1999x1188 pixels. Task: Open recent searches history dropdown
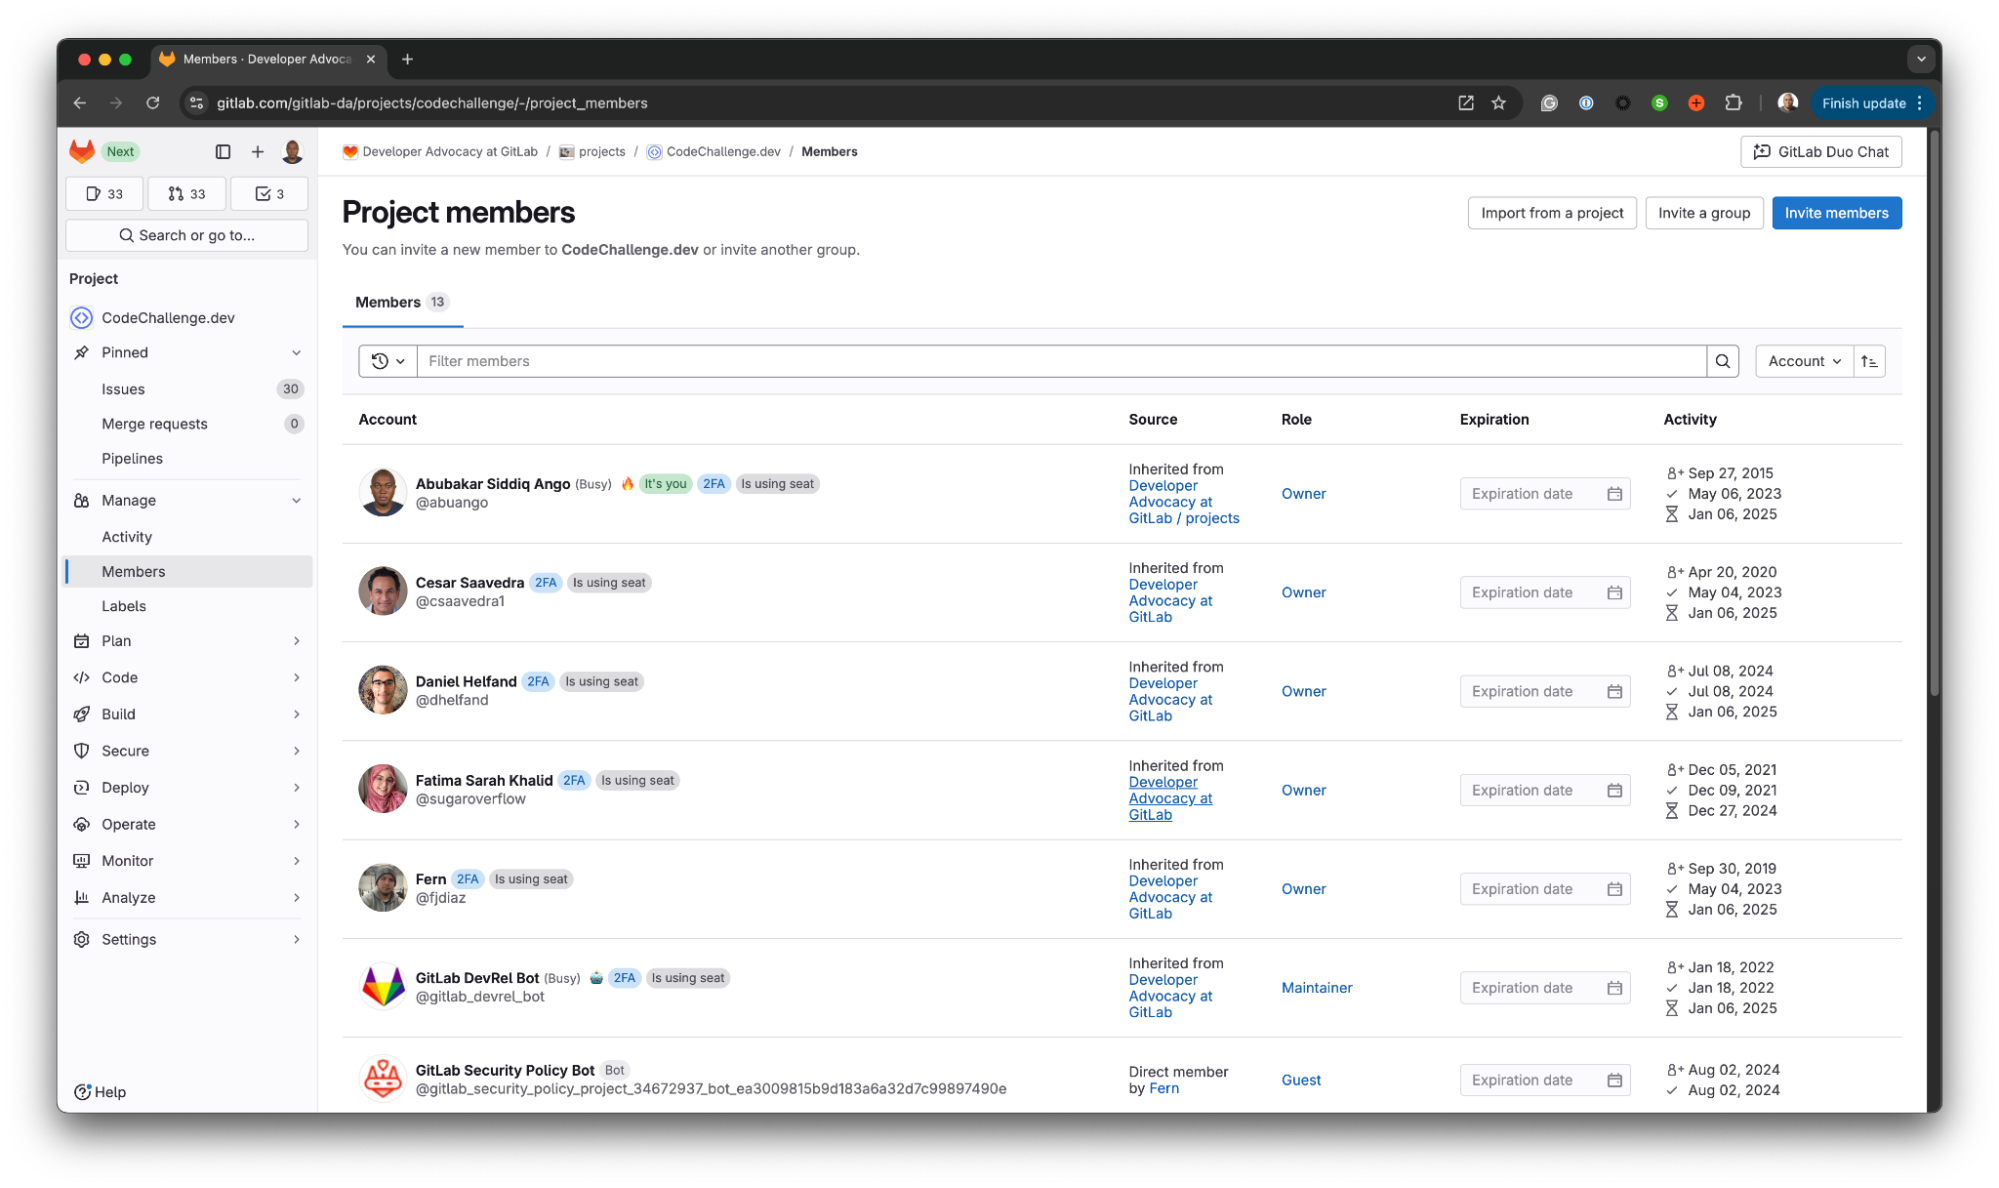(388, 361)
